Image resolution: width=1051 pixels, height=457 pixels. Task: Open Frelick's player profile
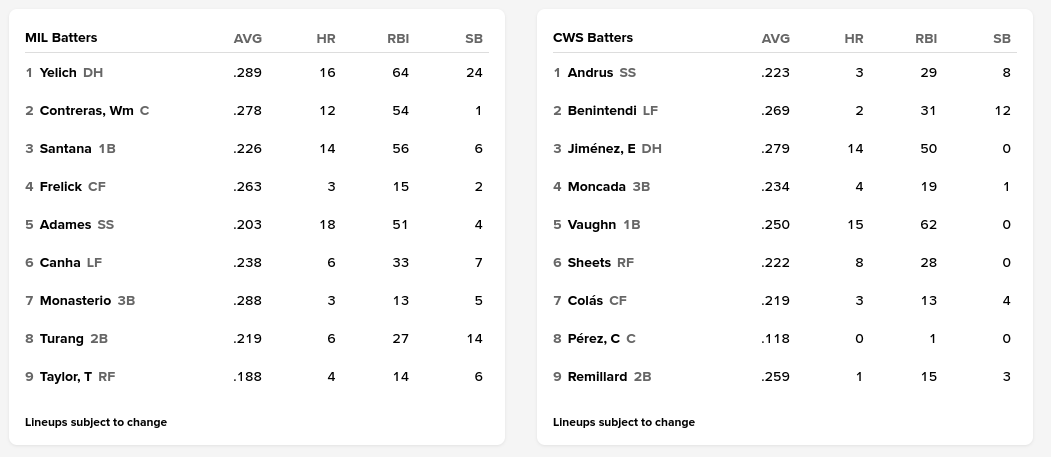61,187
